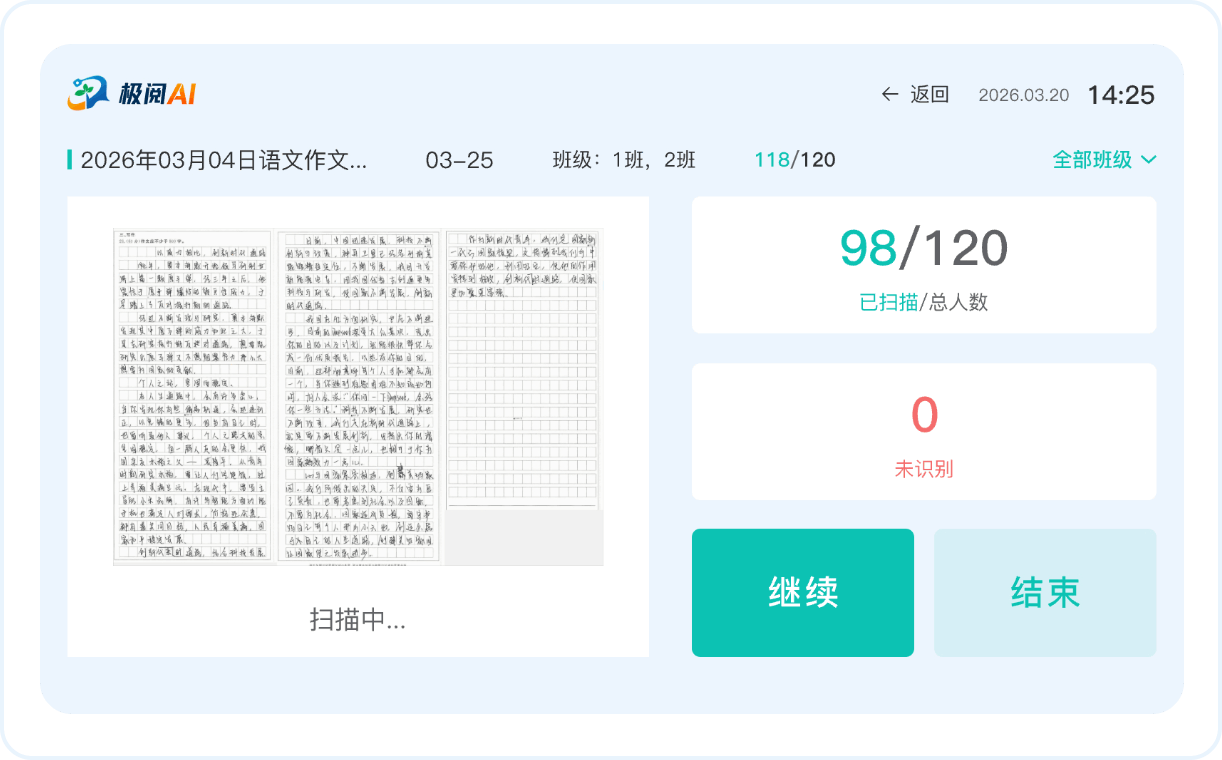Click exam title 2026年03月04日语文作文...
This screenshot has width=1222, height=760.
[223, 160]
